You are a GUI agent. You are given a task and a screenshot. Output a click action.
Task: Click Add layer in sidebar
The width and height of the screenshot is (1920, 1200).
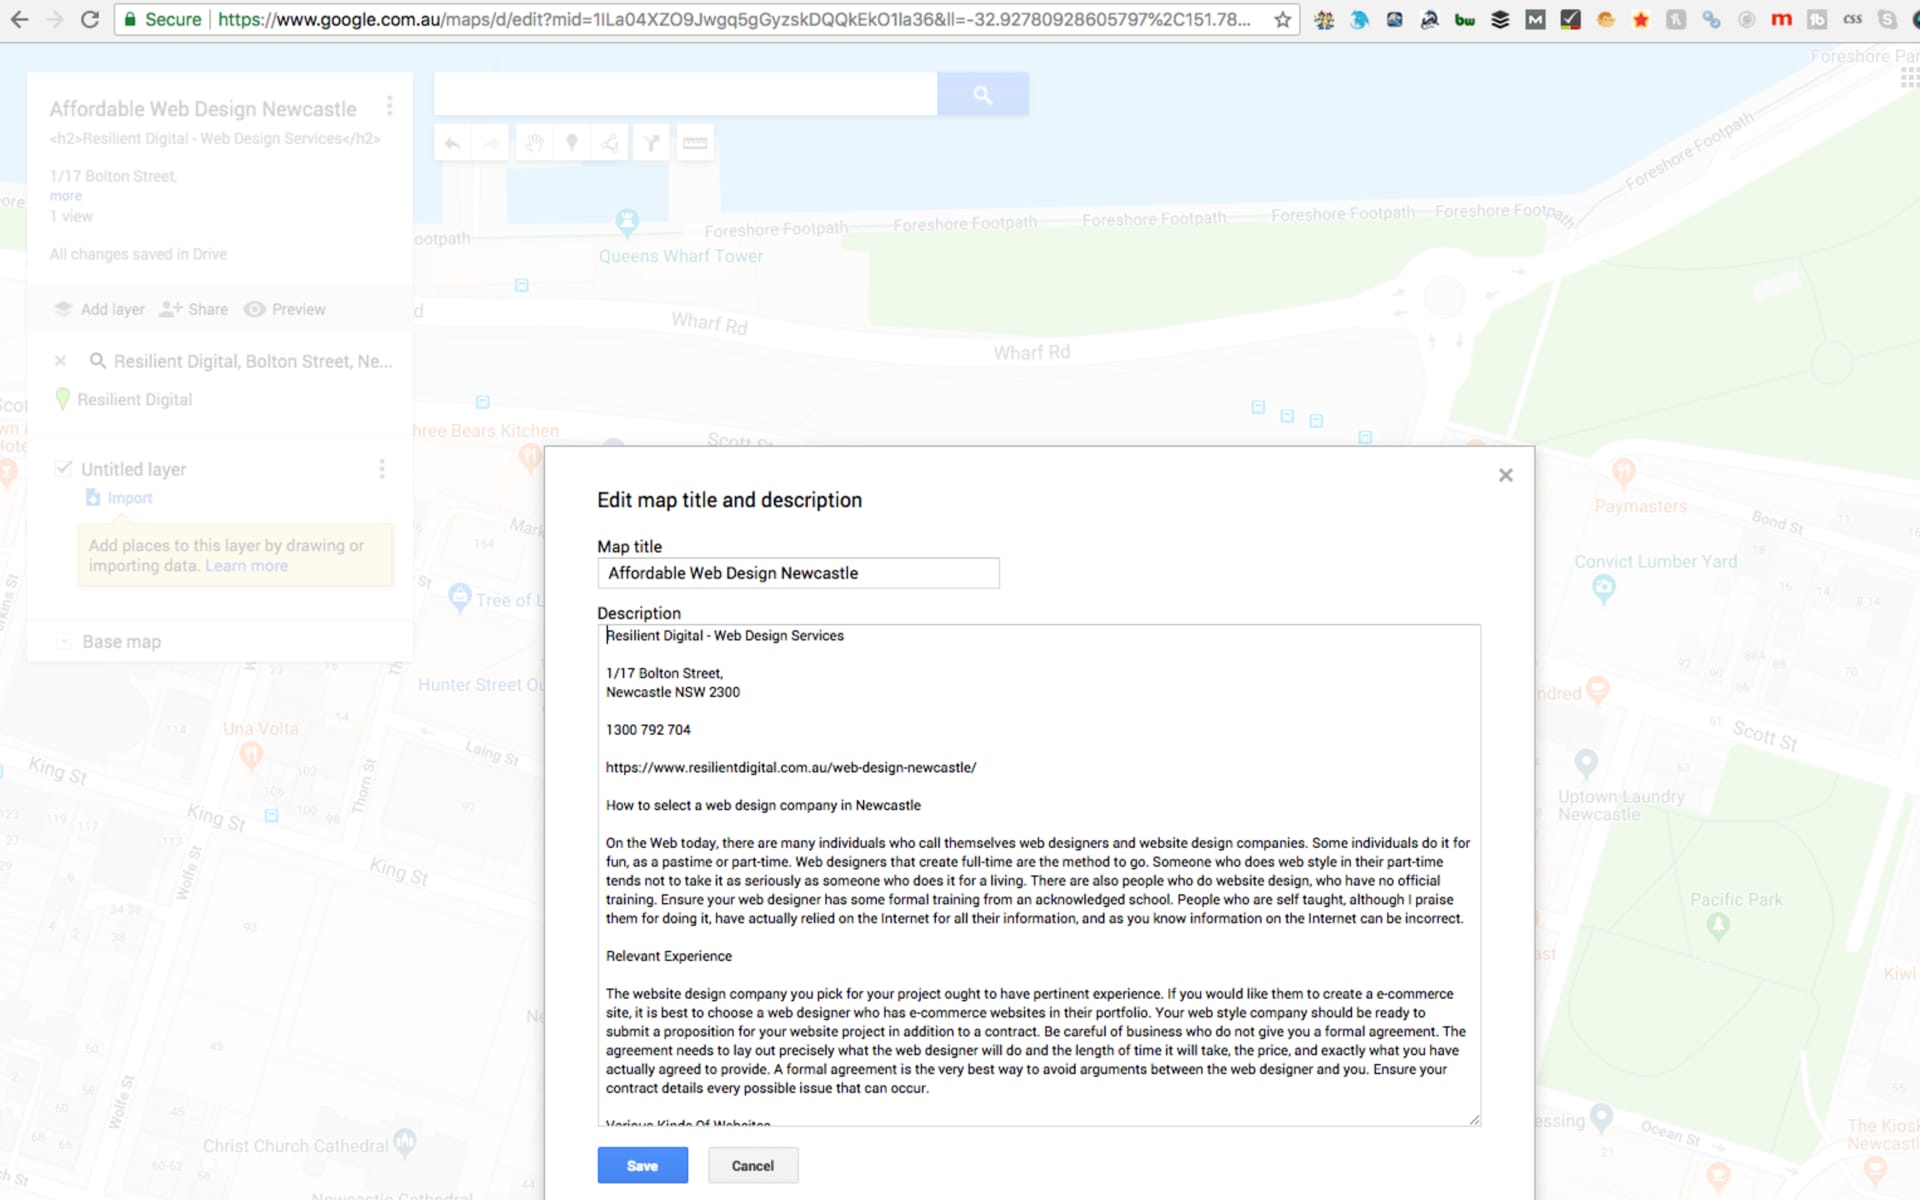coord(99,309)
